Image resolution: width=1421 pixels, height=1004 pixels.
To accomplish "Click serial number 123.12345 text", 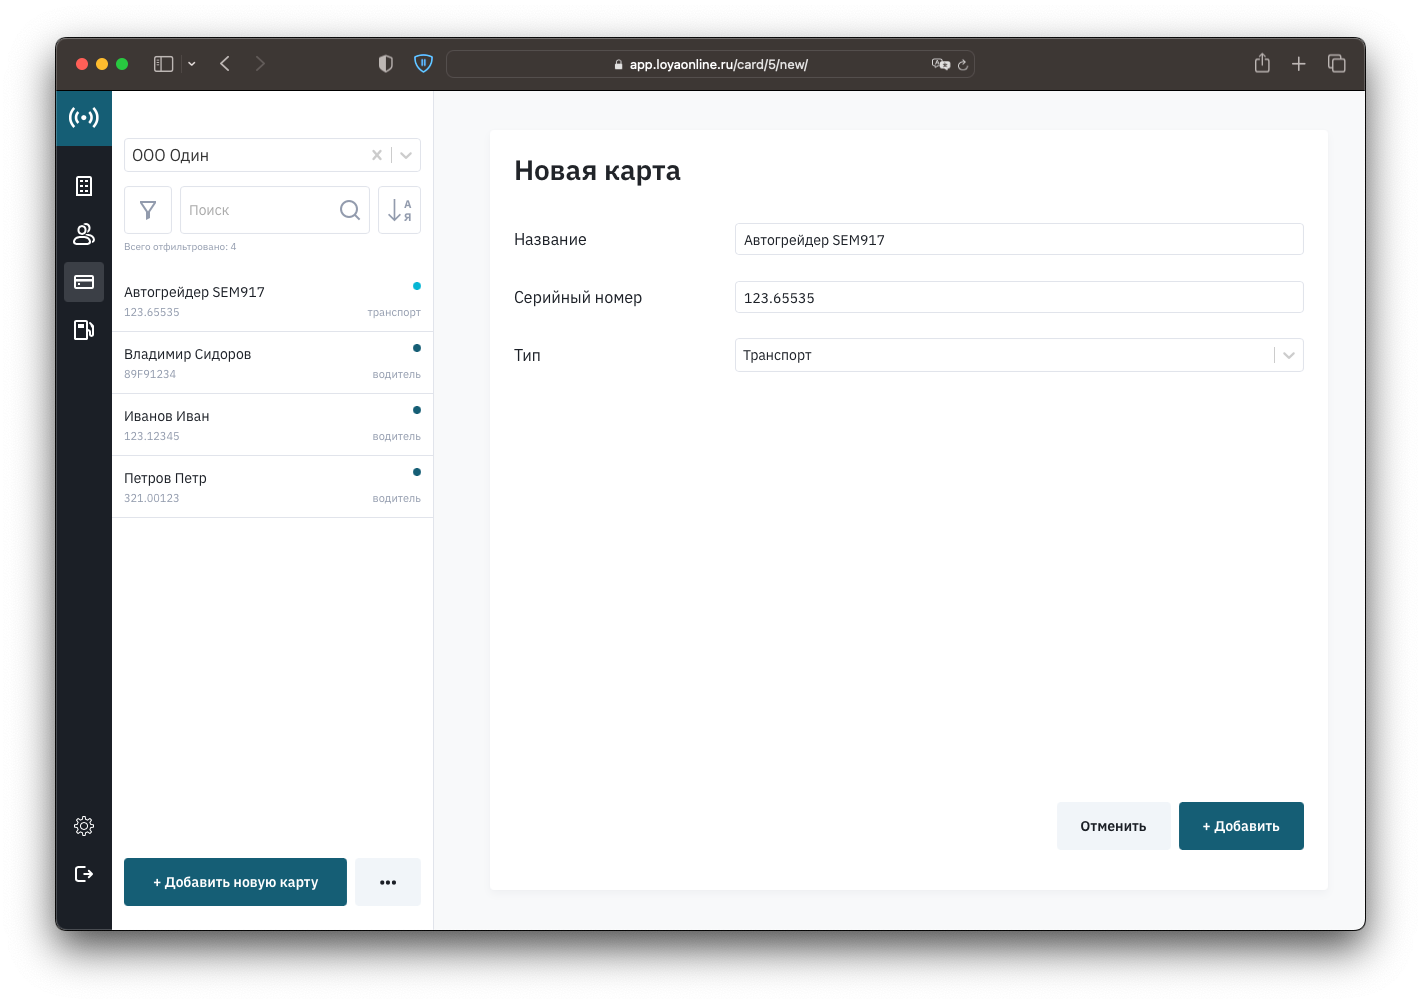I will click(x=152, y=436).
